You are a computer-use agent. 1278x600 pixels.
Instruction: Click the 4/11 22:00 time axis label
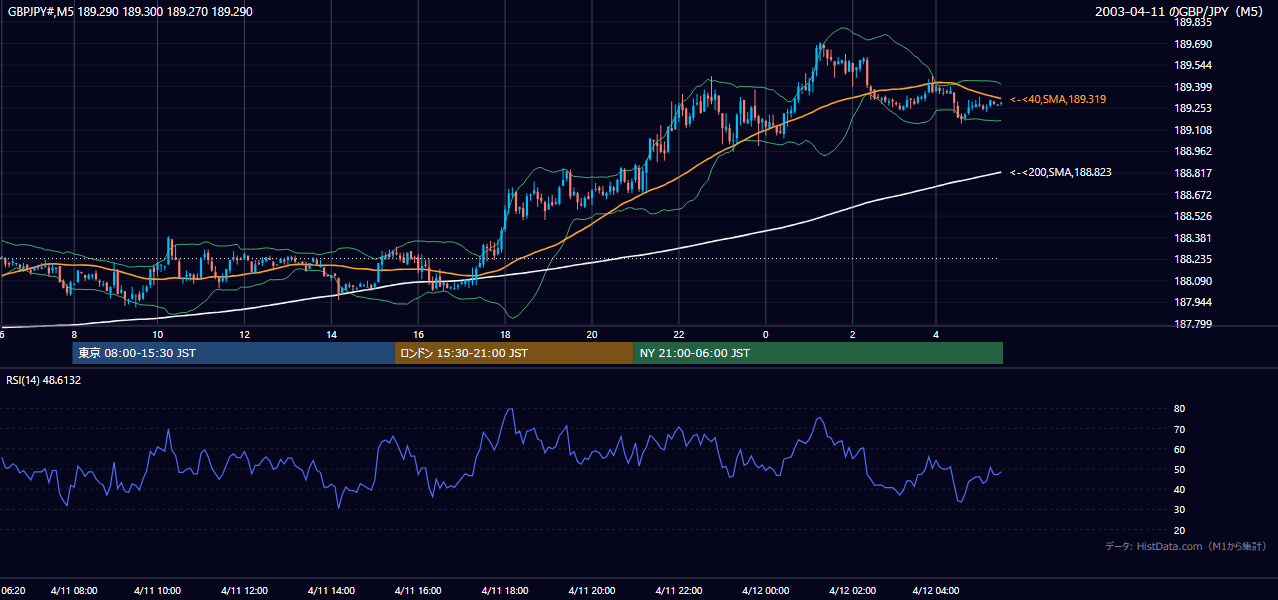[x=680, y=591]
